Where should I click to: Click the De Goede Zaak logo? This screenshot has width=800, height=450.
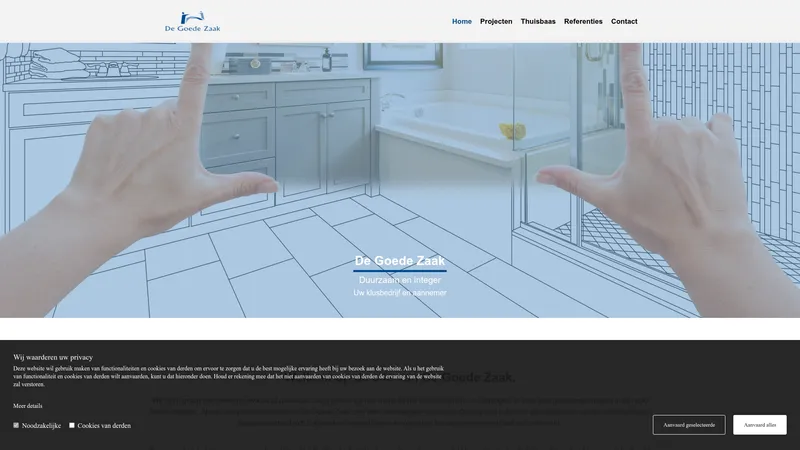click(193, 21)
